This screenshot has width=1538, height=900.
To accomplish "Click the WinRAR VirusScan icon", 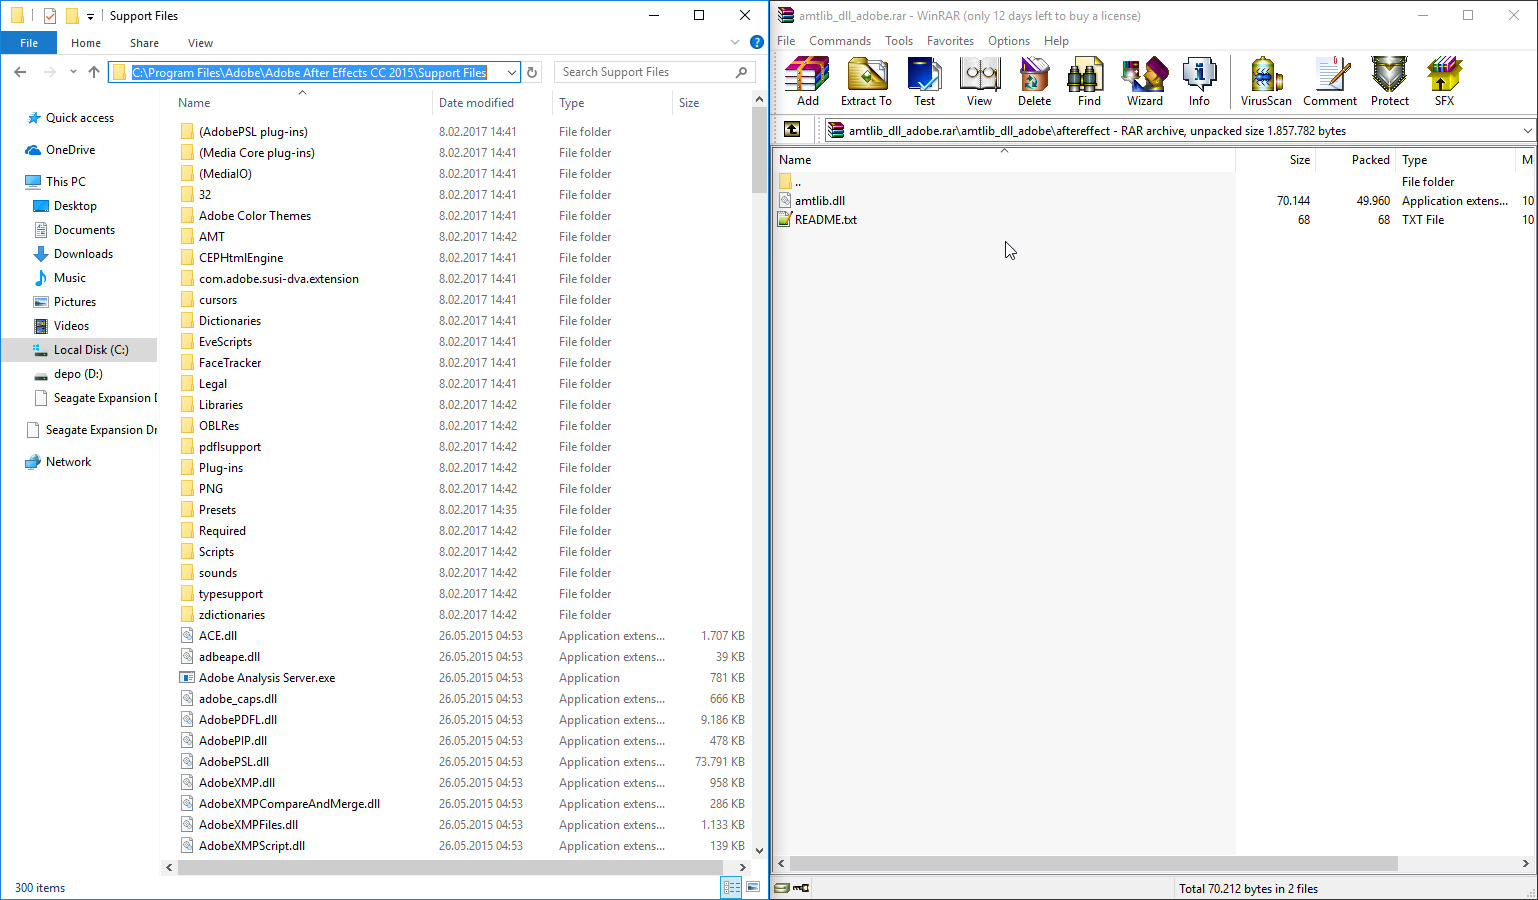I will tap(1266, 81).
